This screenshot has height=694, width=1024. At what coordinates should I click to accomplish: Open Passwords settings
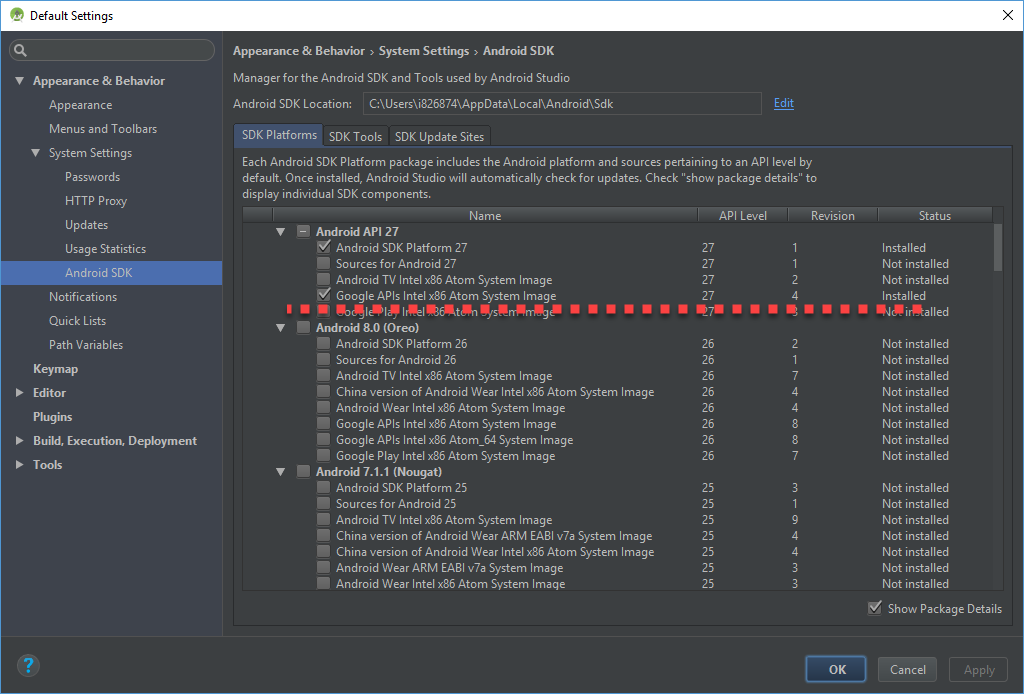coord(92,176)
